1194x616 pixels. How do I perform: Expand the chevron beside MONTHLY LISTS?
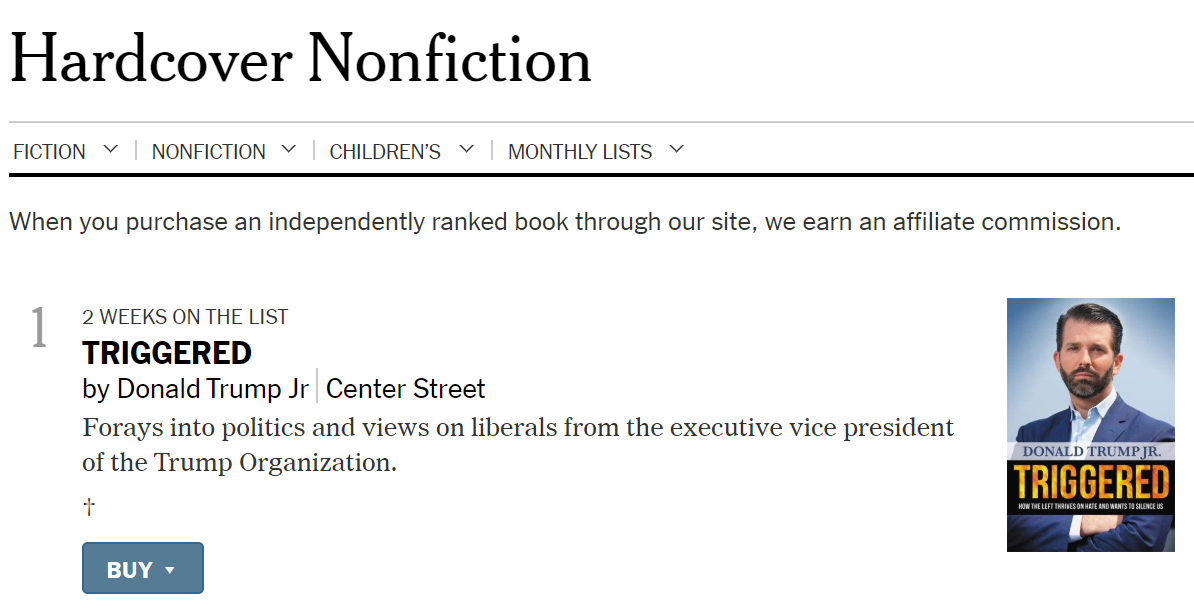[677, 150]
